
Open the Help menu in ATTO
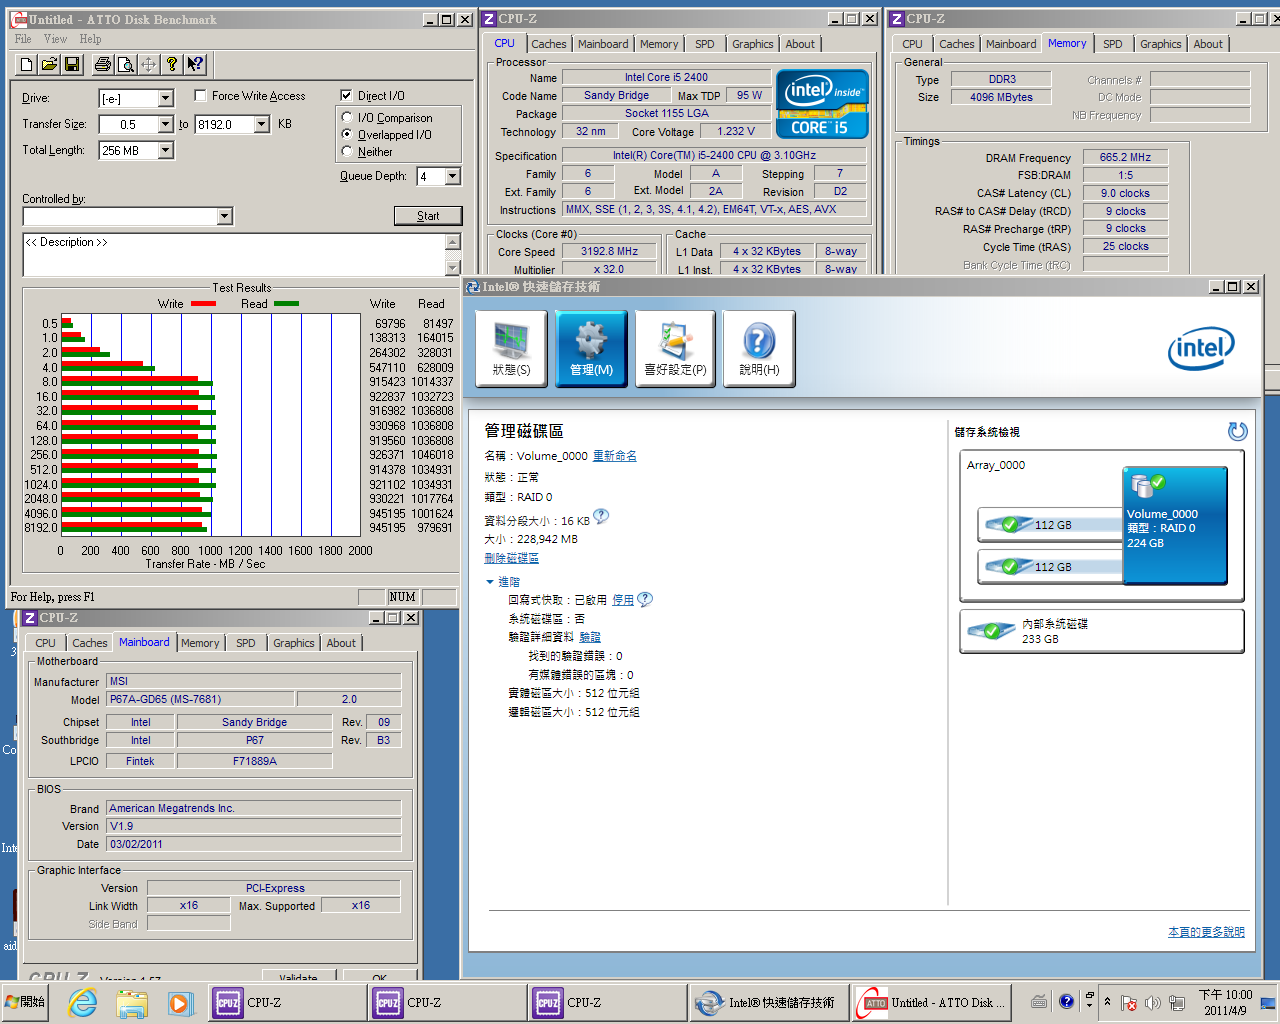pos(90,39)
